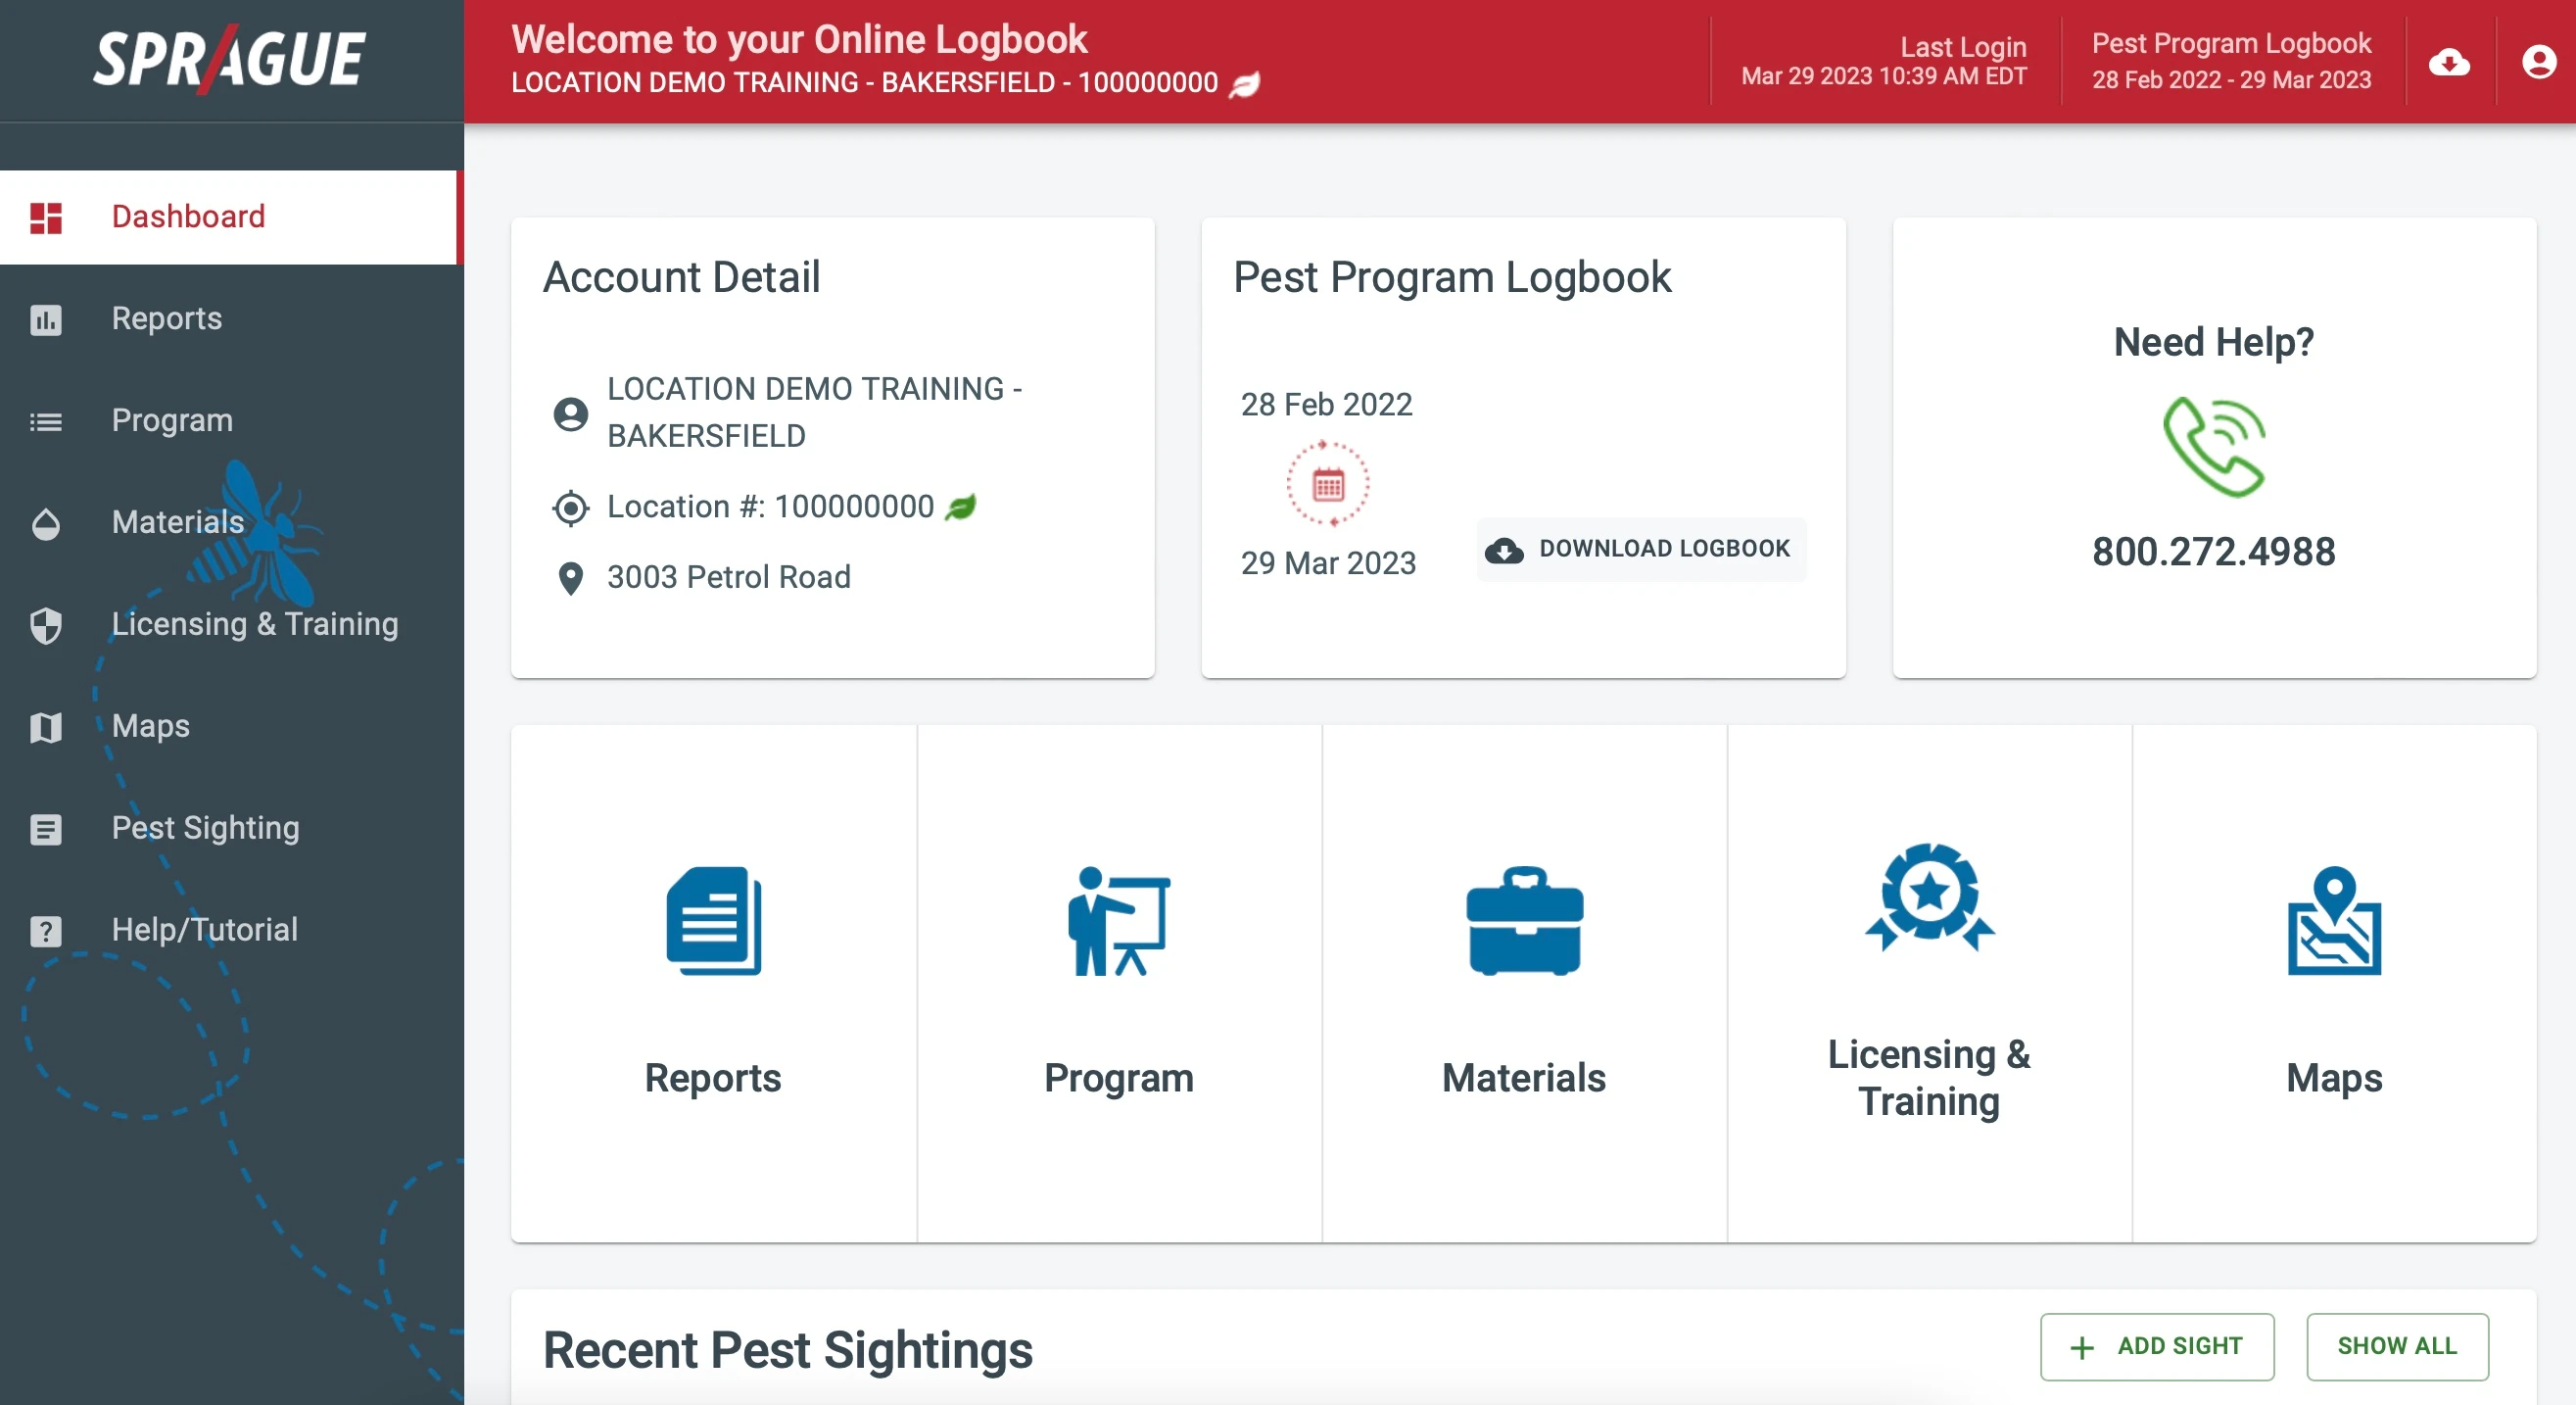Click the calendar date range icon
The image size is (2576, 1405).
(x=1327, y=485)
